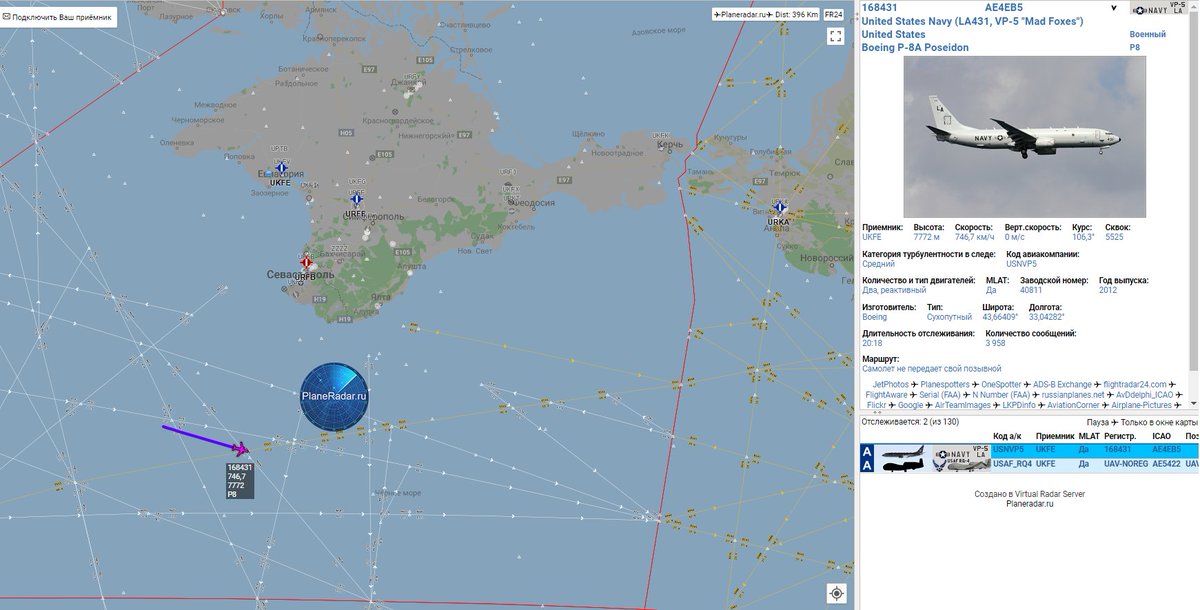Open the aircraft detail dropdown arrow

point(1116,8)
